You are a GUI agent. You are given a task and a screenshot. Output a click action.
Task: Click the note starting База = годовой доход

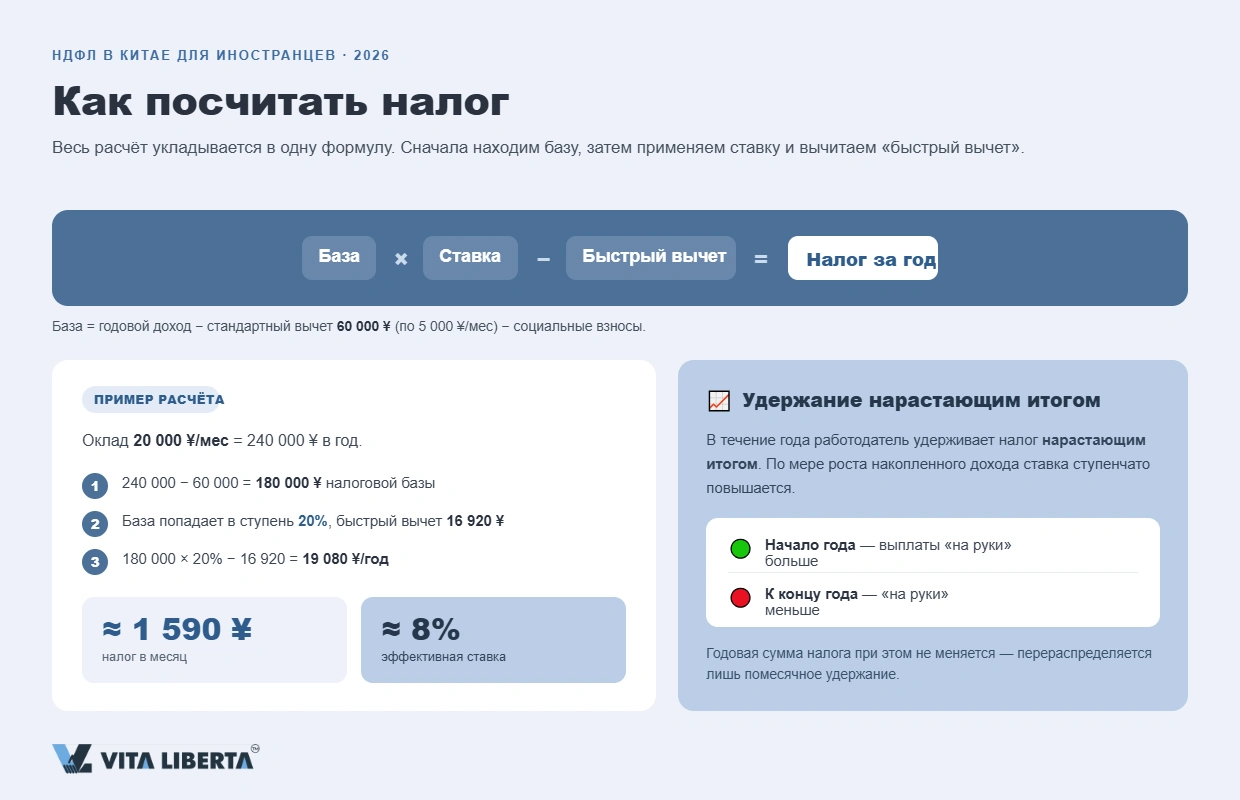point(349,326)
